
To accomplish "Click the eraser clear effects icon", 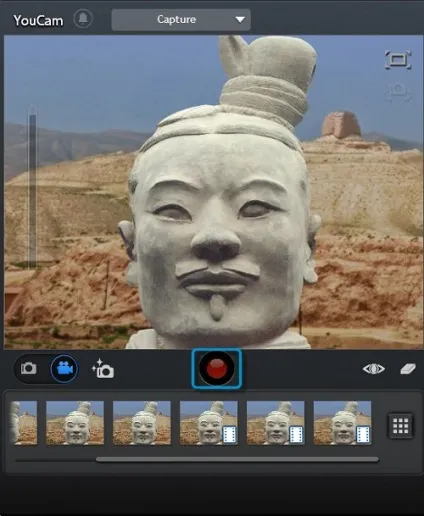I will point(407,369).
